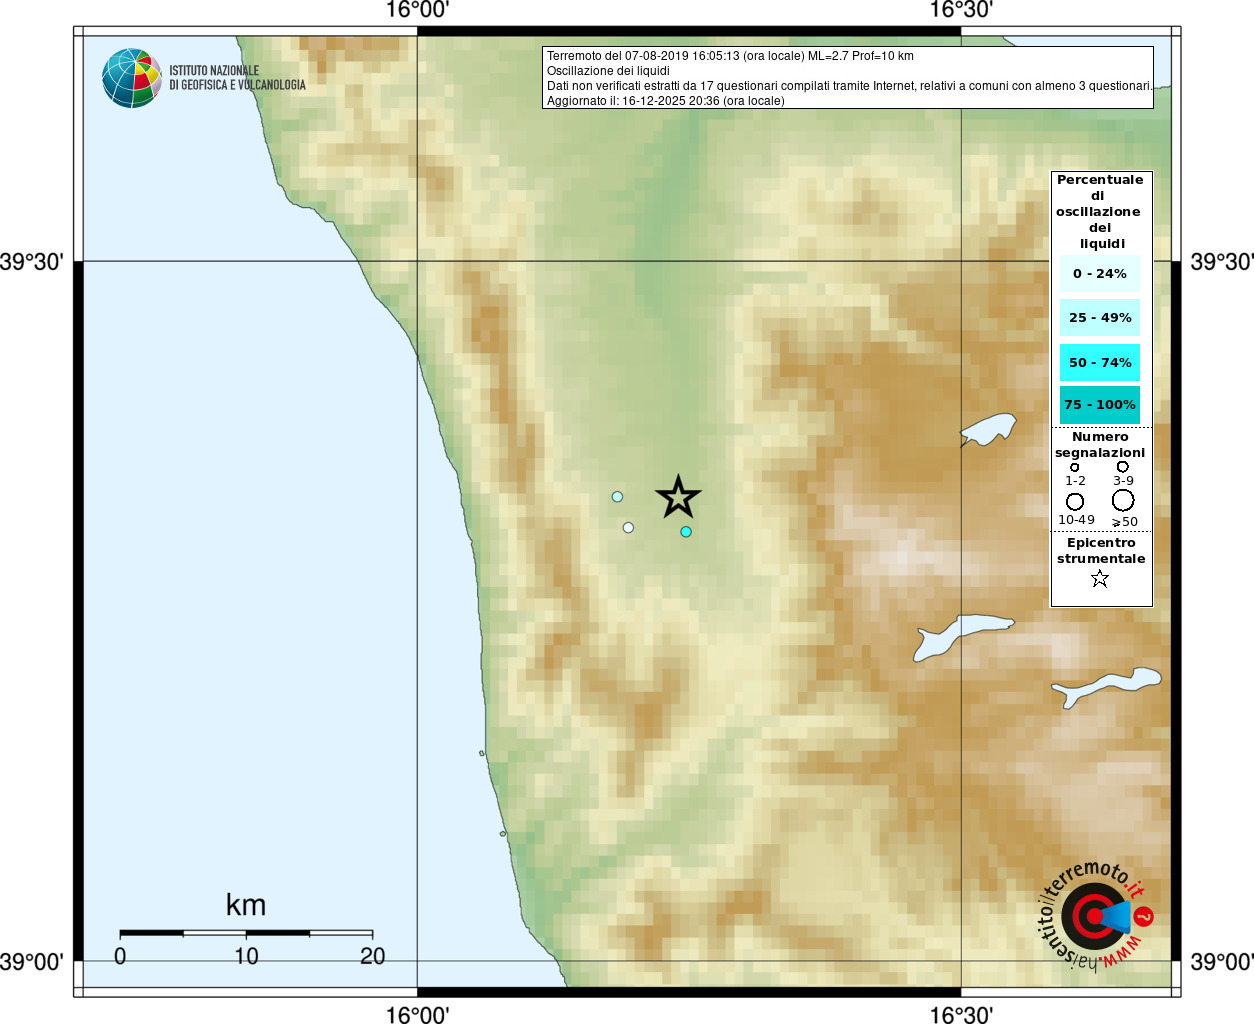The width and height of the screenshot is (1254, 1024).
Task: Click the epicenter star on the map
Action: pos(678,497)
